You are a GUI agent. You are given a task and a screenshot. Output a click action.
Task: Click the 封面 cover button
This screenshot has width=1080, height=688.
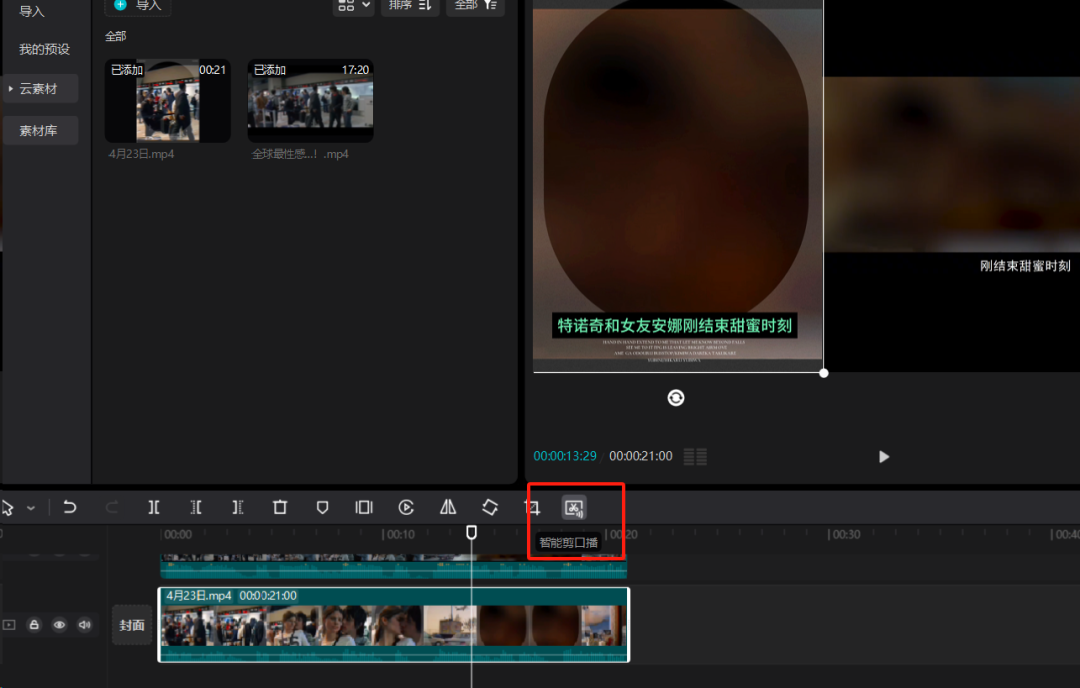pyautogui.click(x=132, y=625)
